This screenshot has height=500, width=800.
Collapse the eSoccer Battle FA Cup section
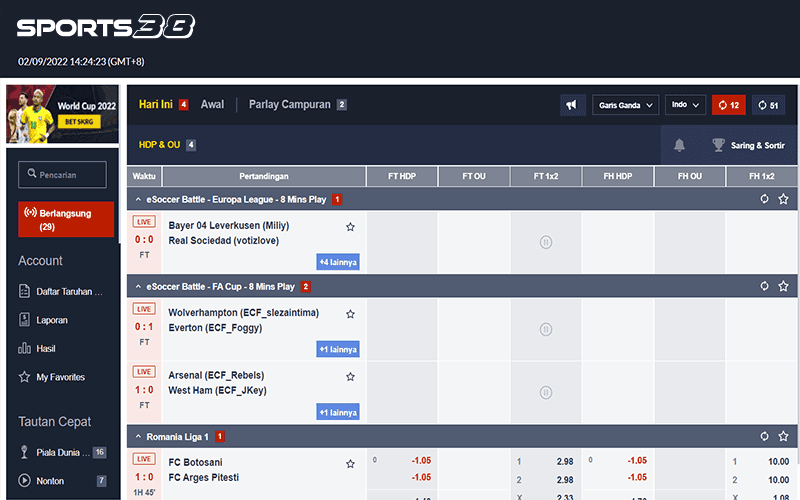138,287
